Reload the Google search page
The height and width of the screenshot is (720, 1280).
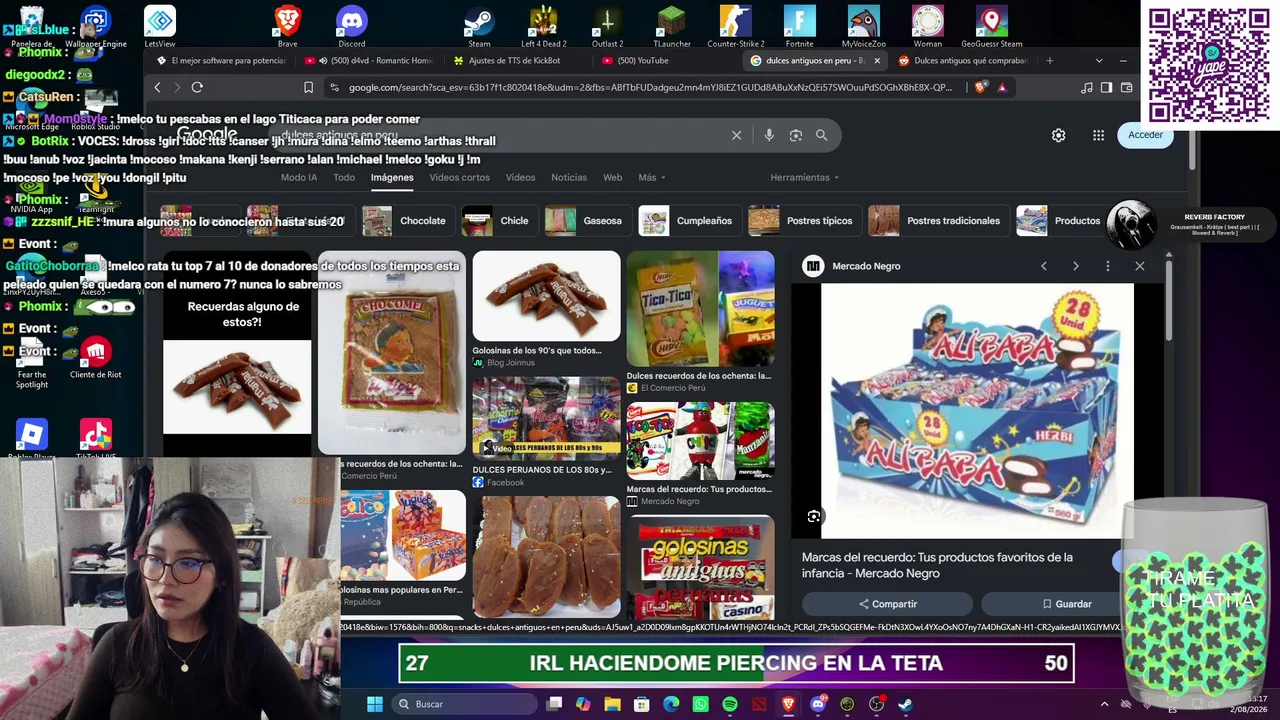pos(197,88)
